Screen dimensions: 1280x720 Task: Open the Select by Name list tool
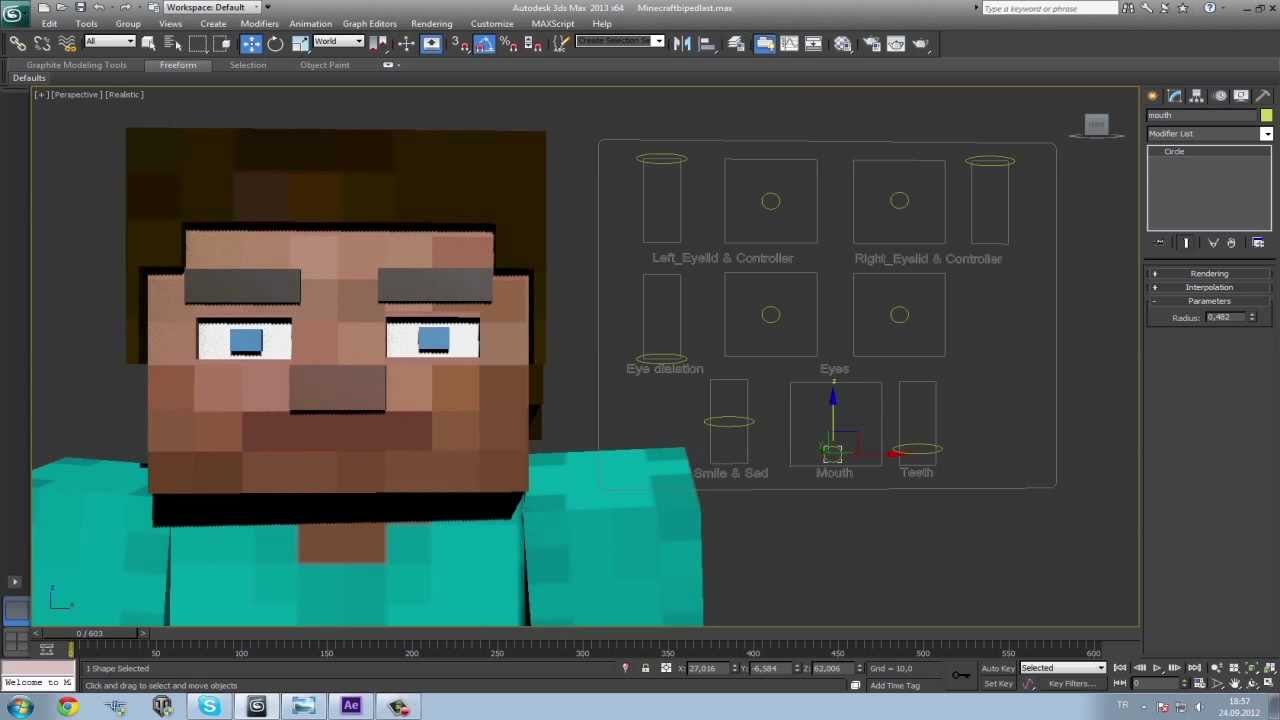point(172,43)
